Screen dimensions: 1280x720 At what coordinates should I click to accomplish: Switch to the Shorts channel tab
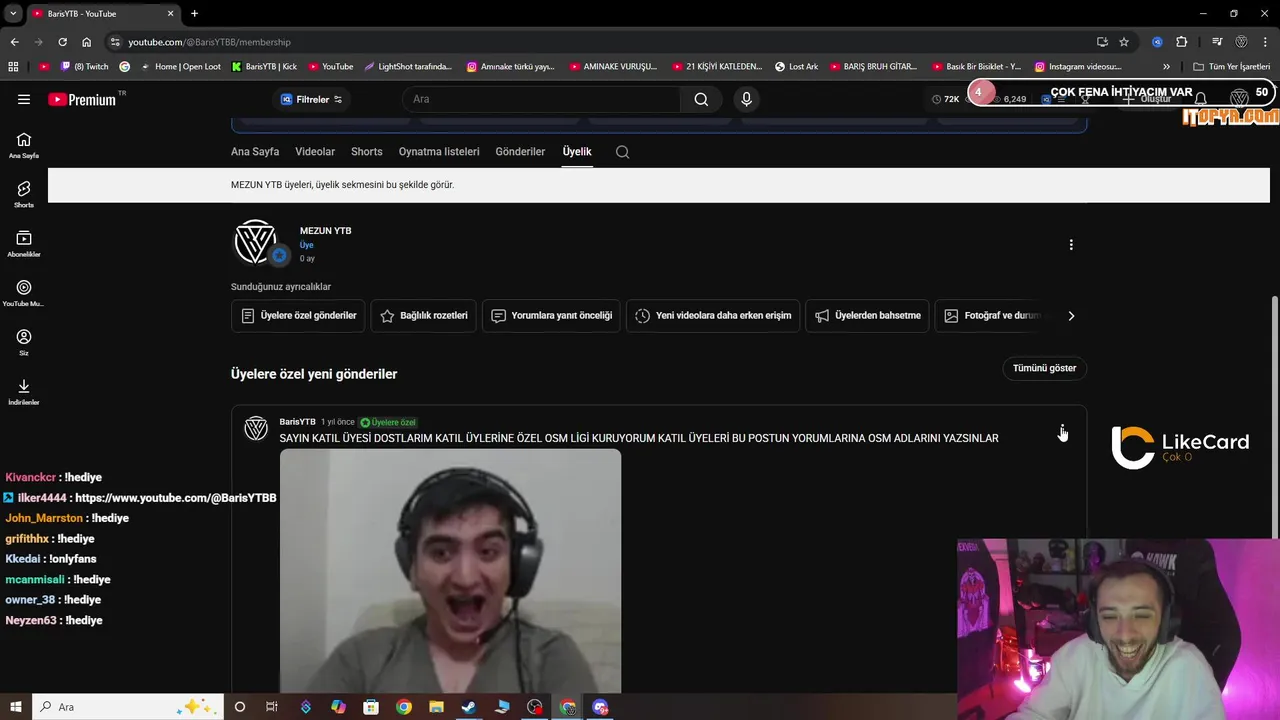pyautogui.click(x=367, y=152)
